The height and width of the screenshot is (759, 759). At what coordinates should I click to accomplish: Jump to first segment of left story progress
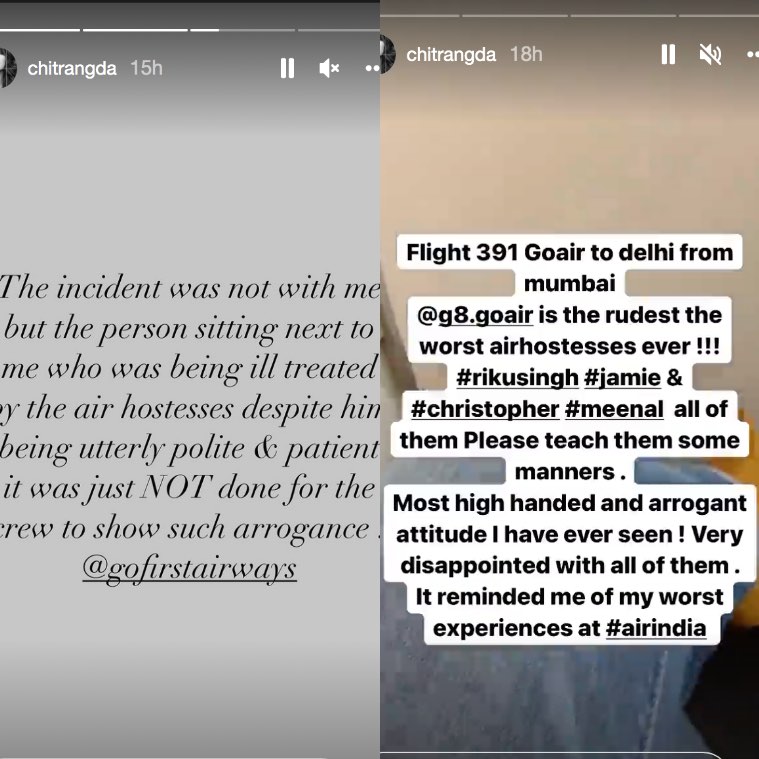[x=40, y=30]
